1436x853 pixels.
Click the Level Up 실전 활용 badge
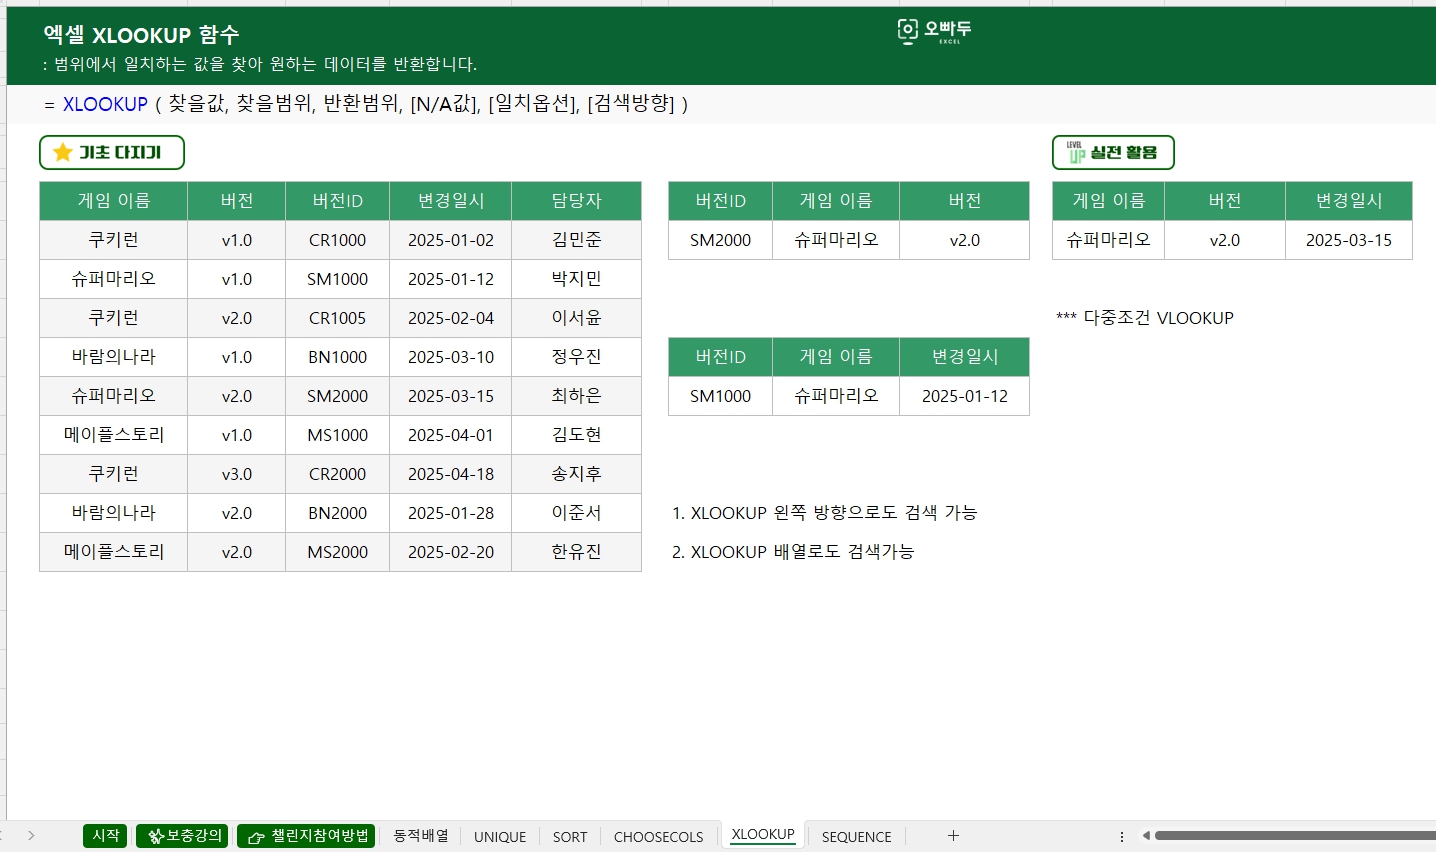click(1113, 152)
